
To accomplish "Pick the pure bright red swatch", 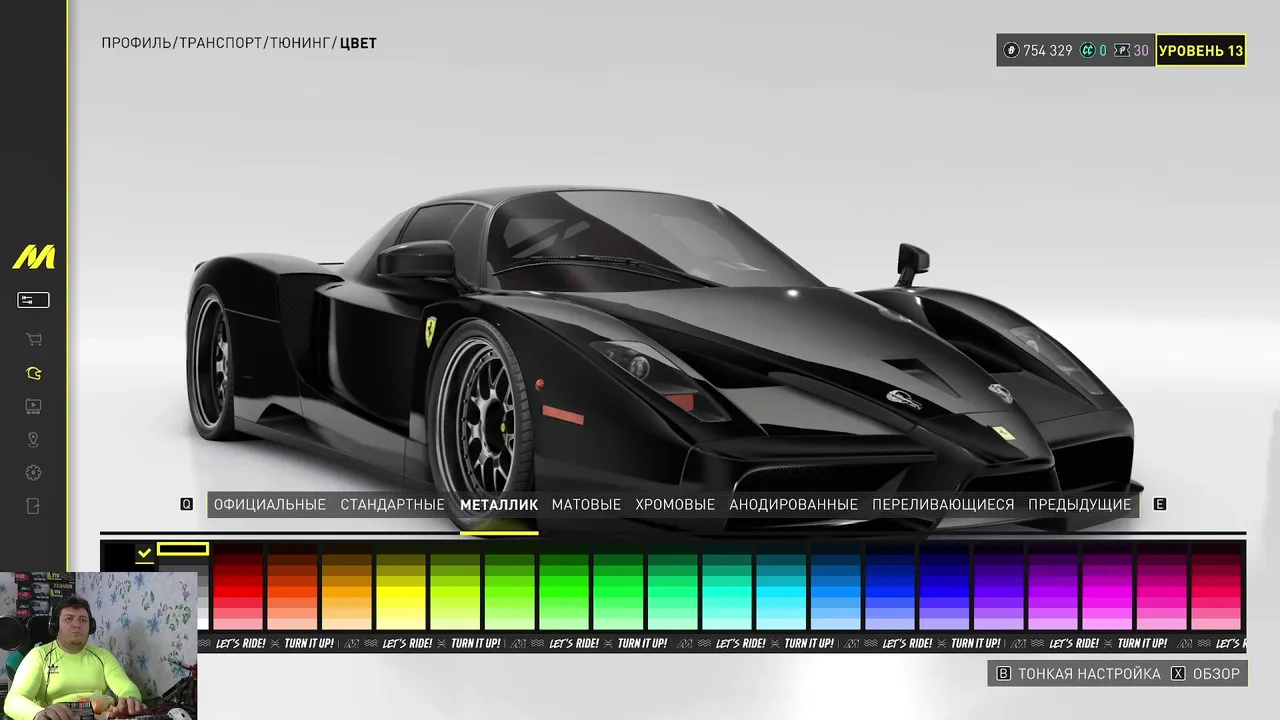I will [237, 591].
